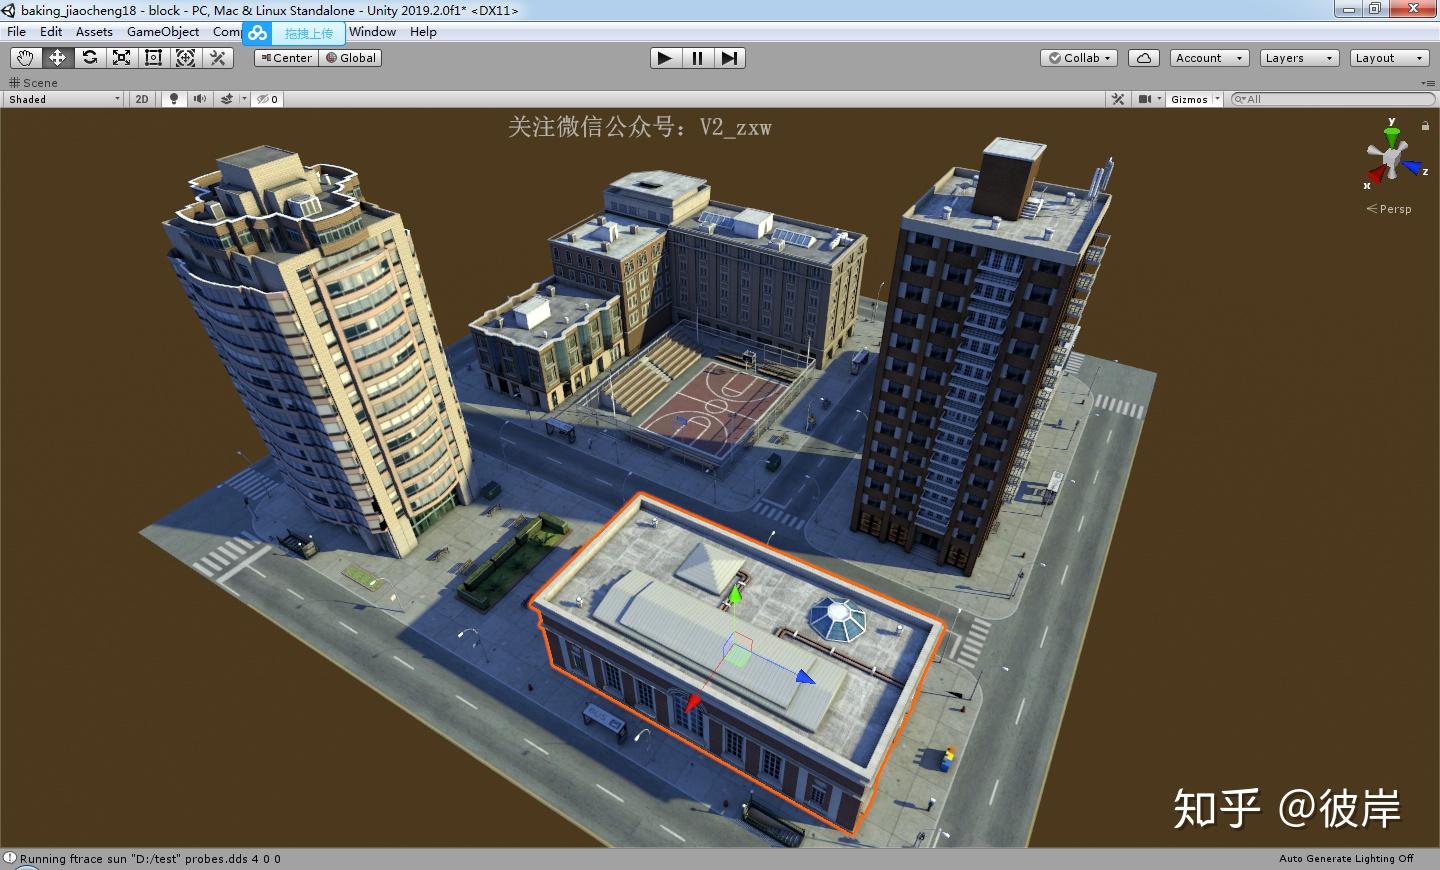Screen dimensions: 1440x870
Task: Open custom editor tools in main toolbar
Action: coord(218,58)
